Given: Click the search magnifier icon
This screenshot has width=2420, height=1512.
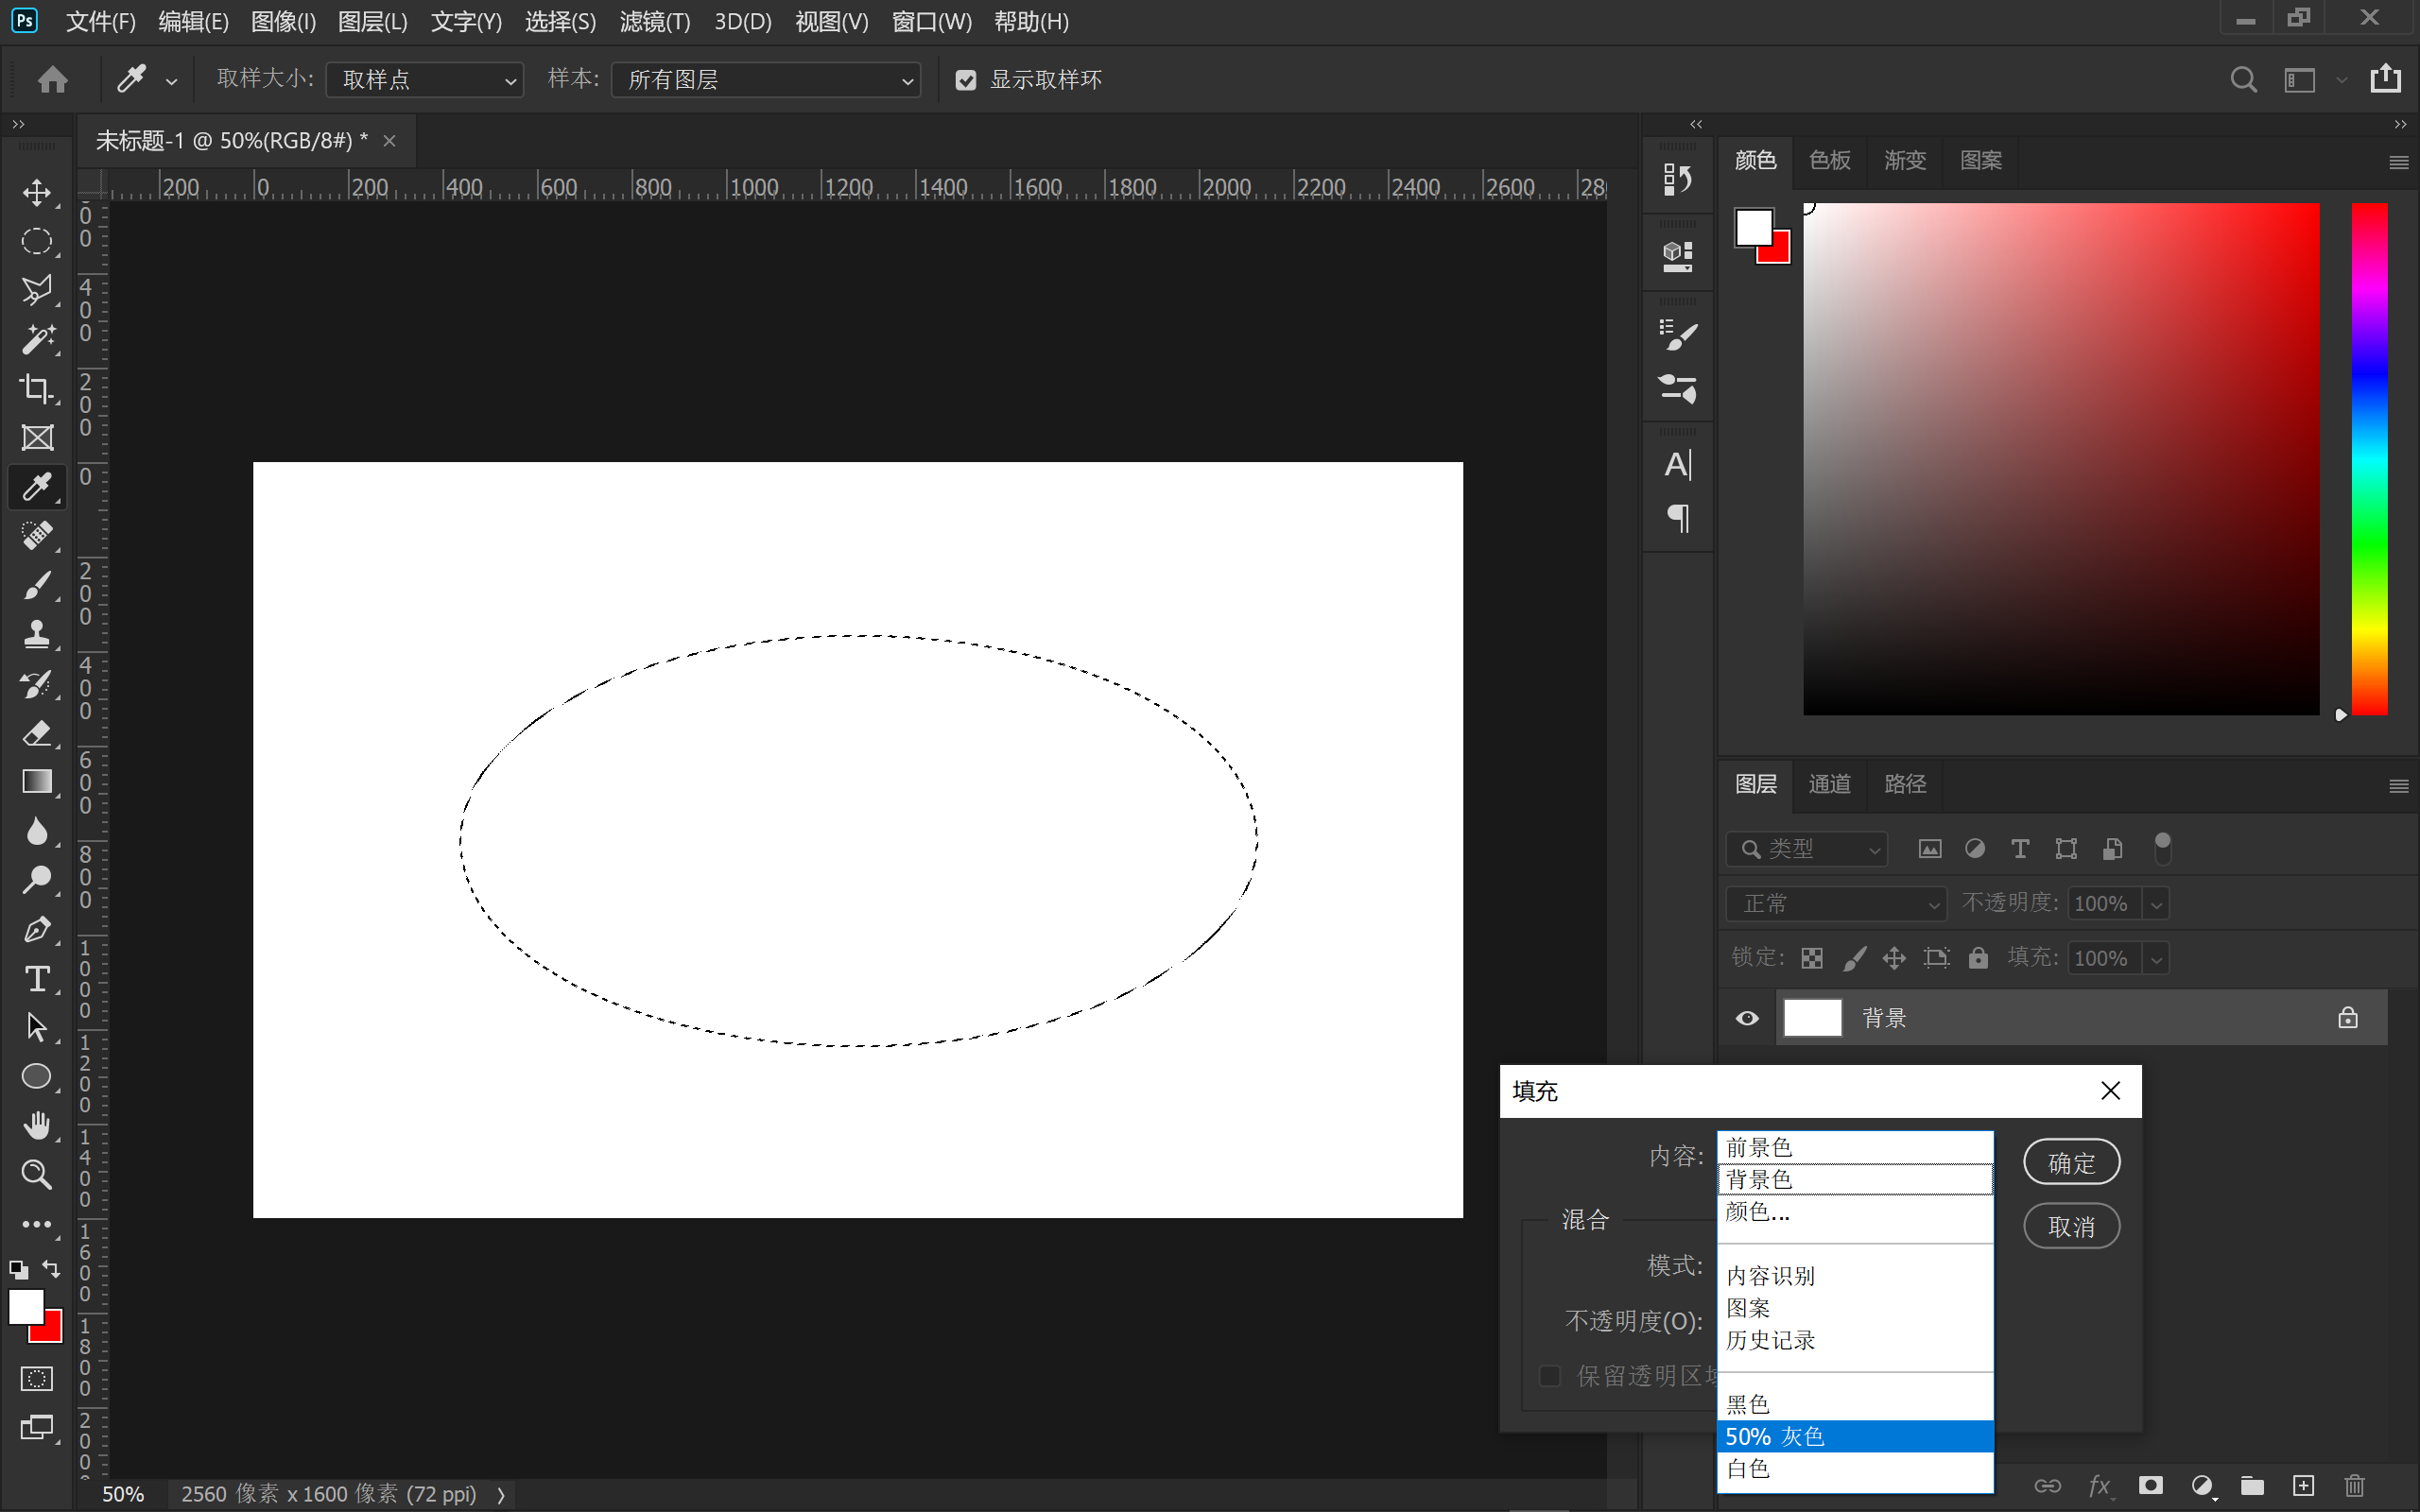Looking at the screenshot, I should [x=2243, y=79].
